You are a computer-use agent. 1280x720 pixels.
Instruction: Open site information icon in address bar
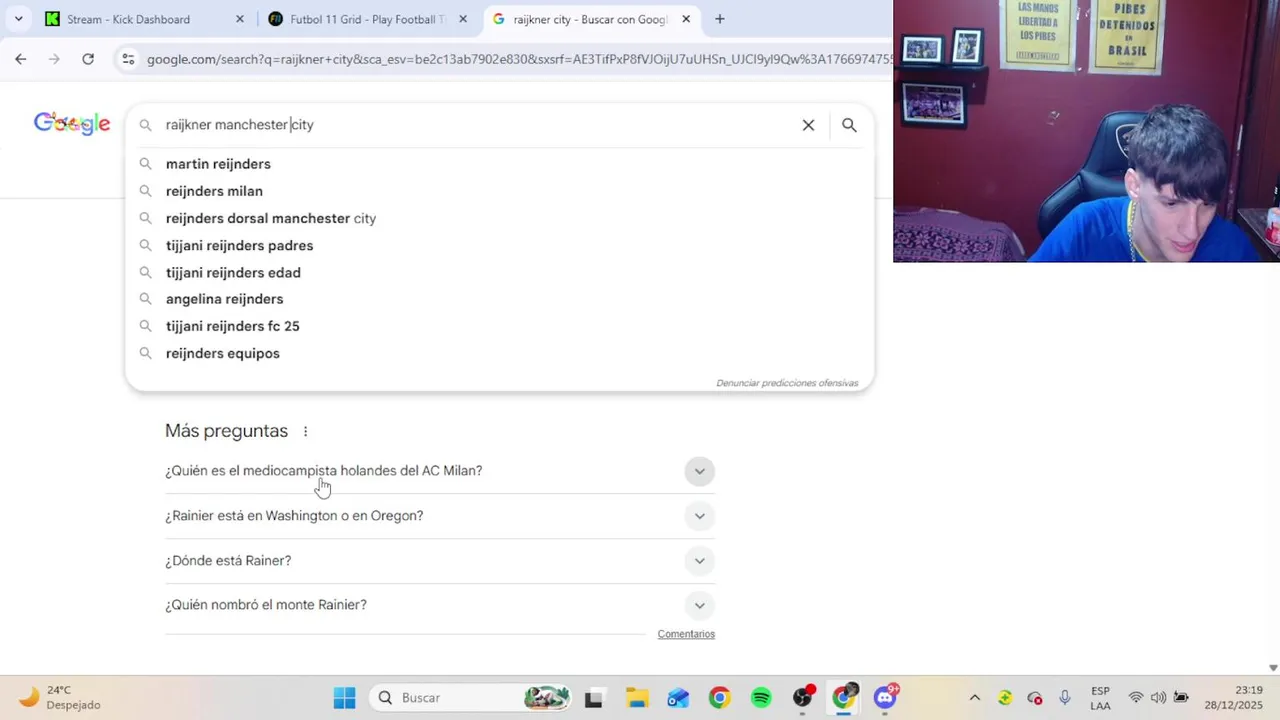pos(128,59)
